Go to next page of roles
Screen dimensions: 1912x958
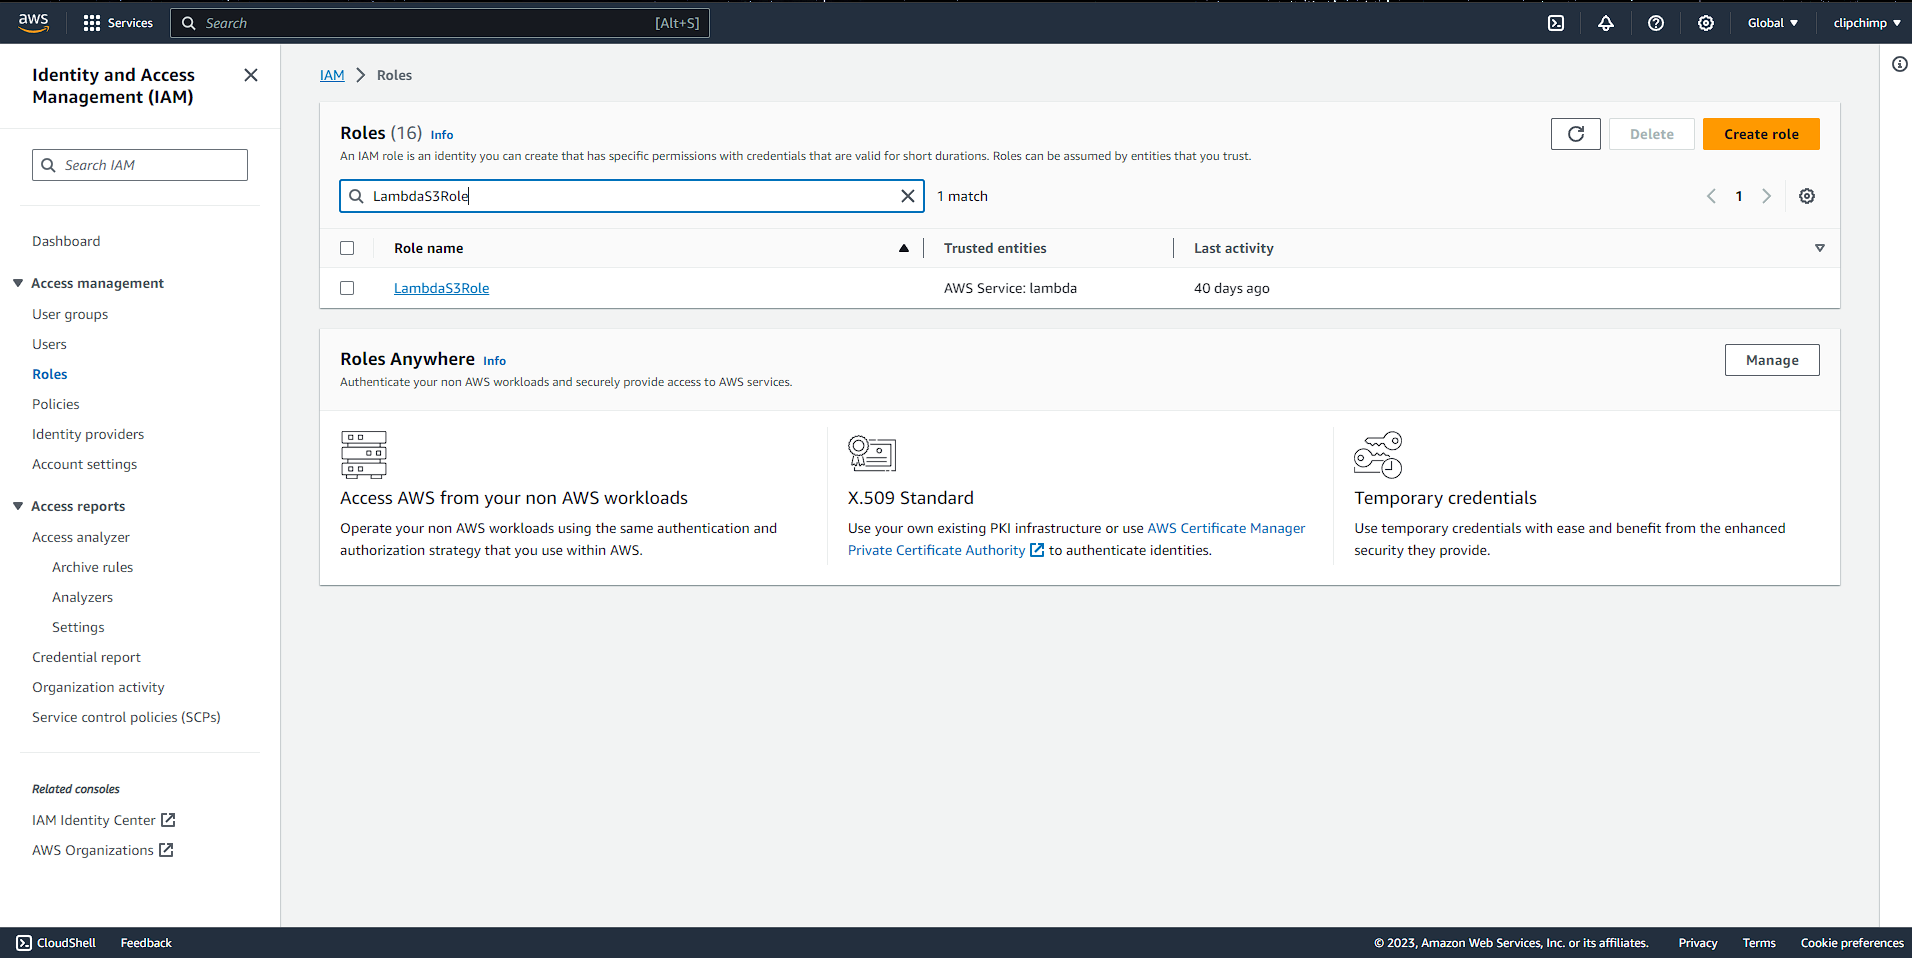coord(1767,196)
